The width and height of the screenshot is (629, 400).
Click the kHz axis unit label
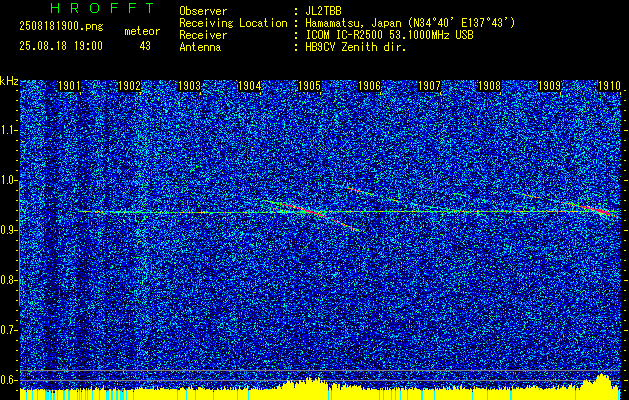[x=9, y=81]
